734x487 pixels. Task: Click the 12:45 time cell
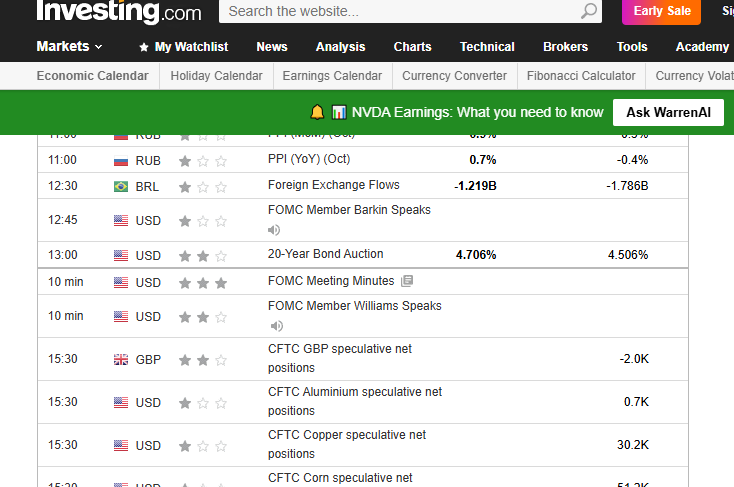[63, 220]
